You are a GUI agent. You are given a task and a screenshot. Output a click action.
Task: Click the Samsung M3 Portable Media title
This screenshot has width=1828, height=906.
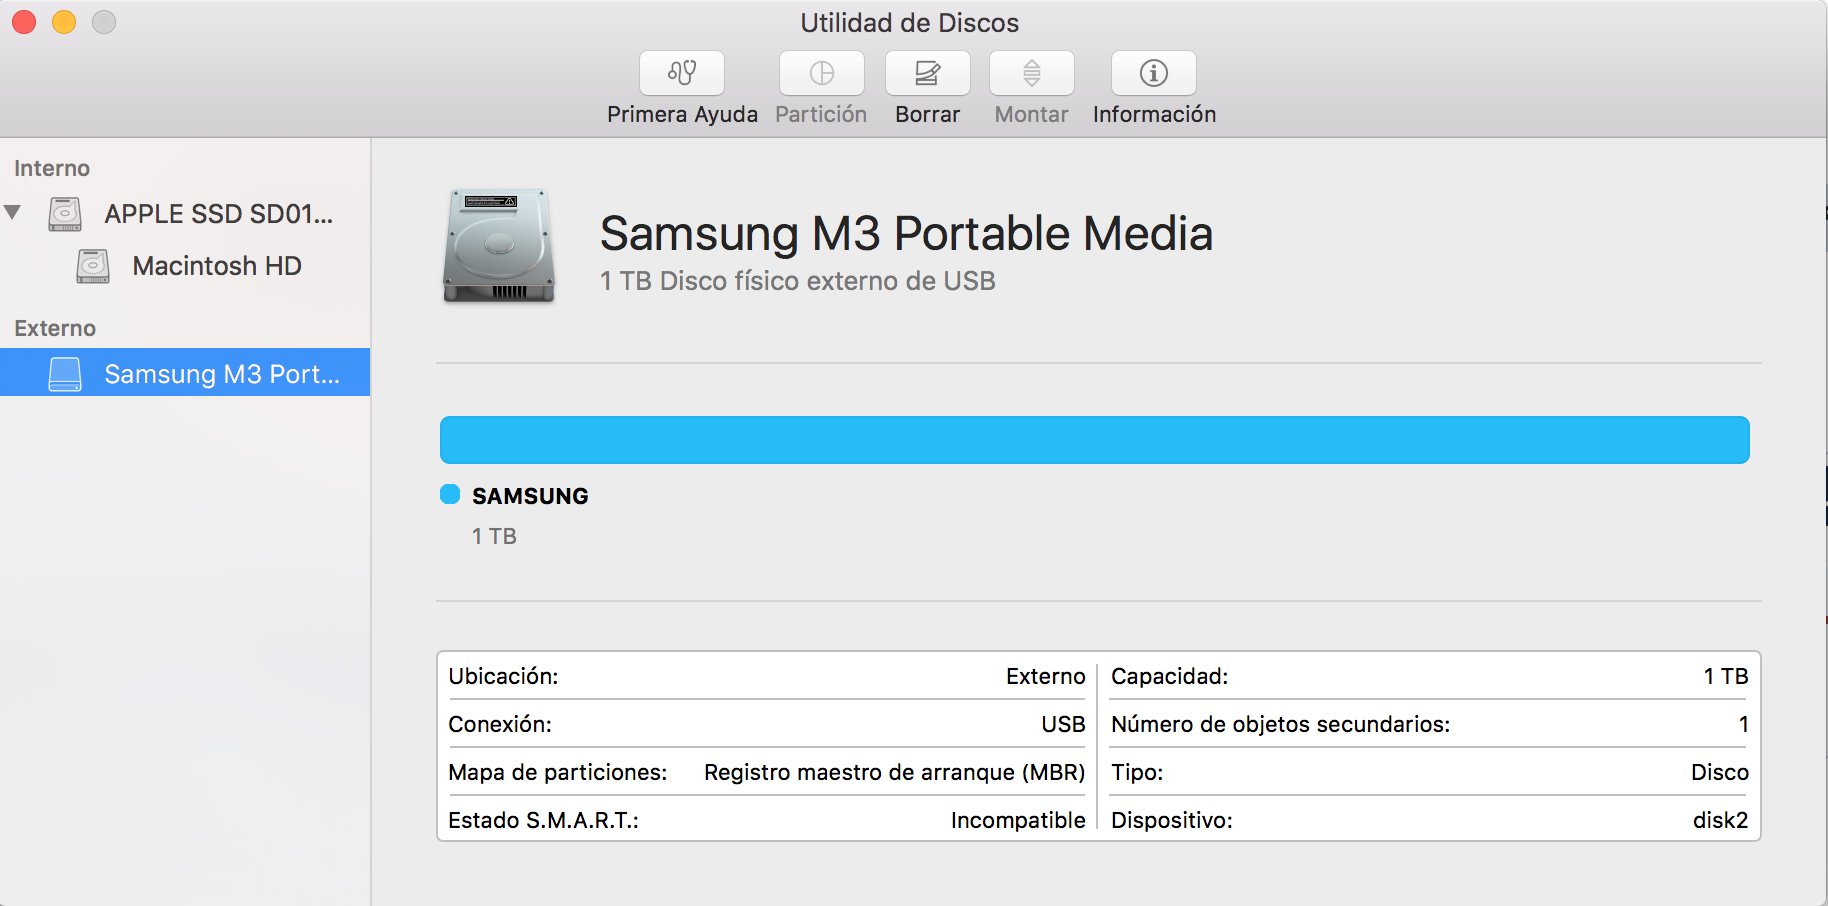(906, 234)
